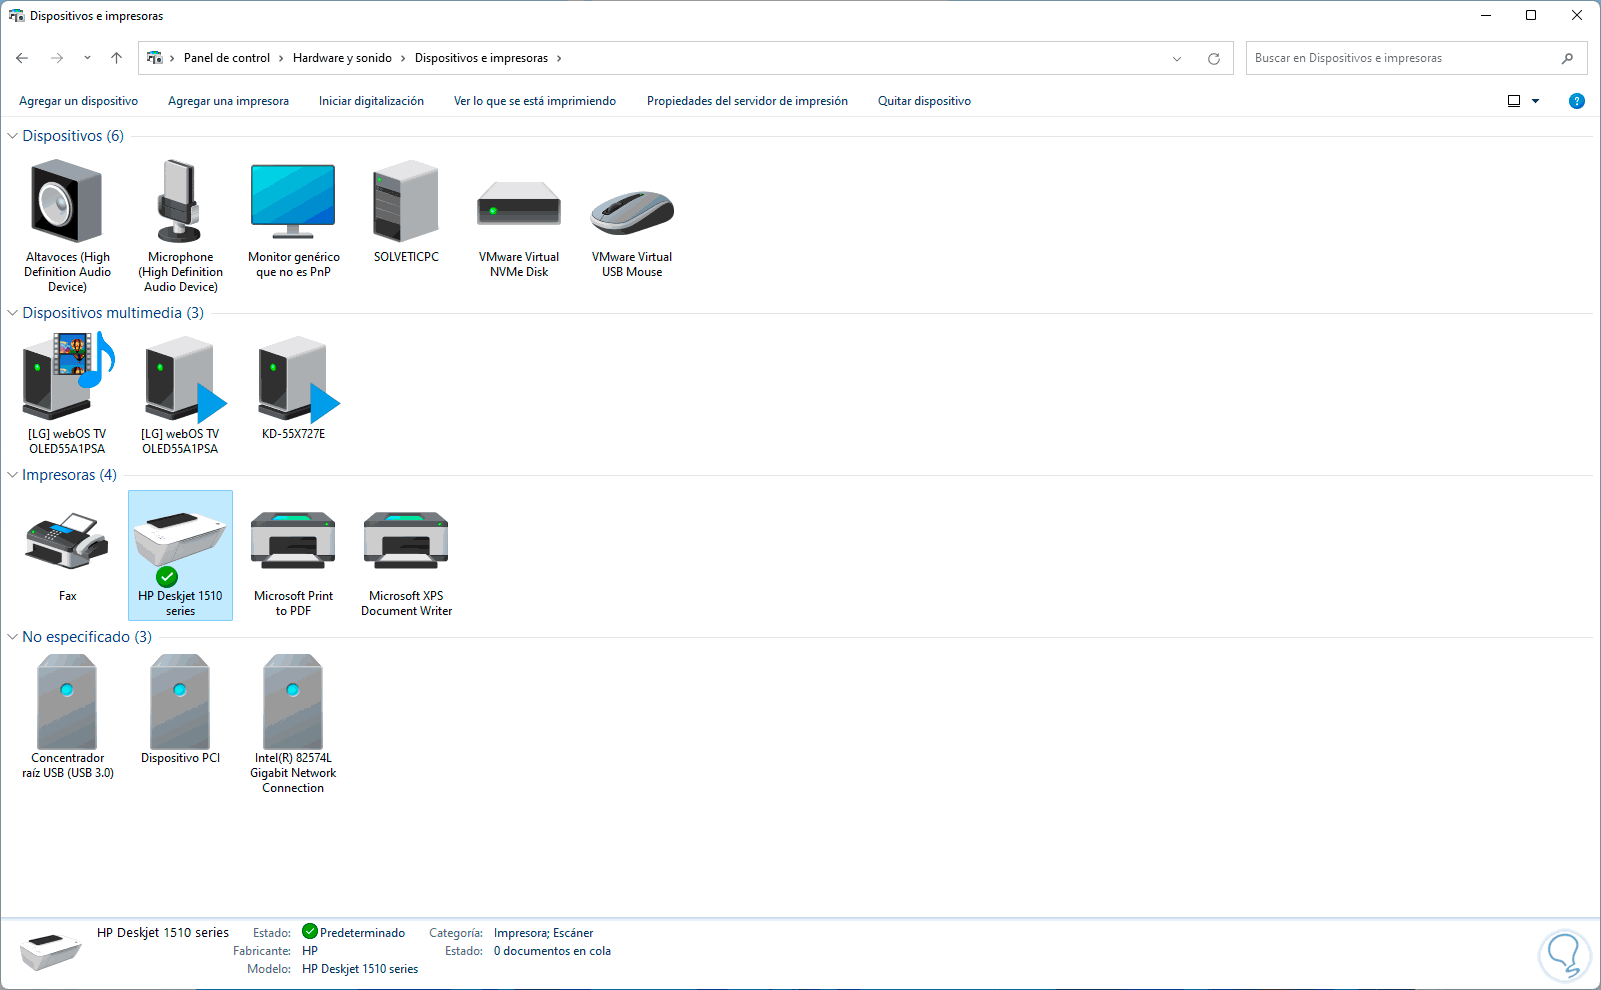
Task: Open the view options dropdown arrow
Action: pyautogui.click(x=1536, y=101)
